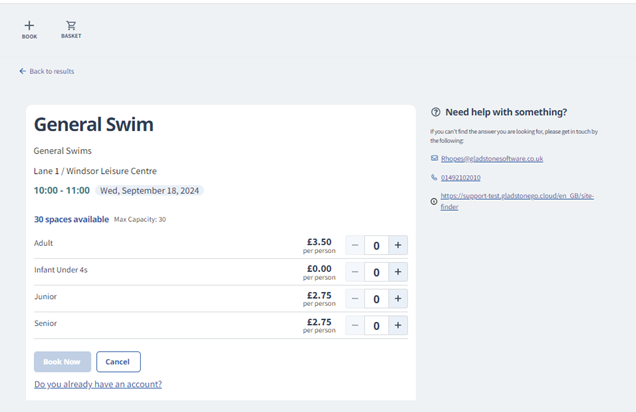636x412 pixels.
Task: Decrease Adult ticket count with minus
Action: (355, 245)
